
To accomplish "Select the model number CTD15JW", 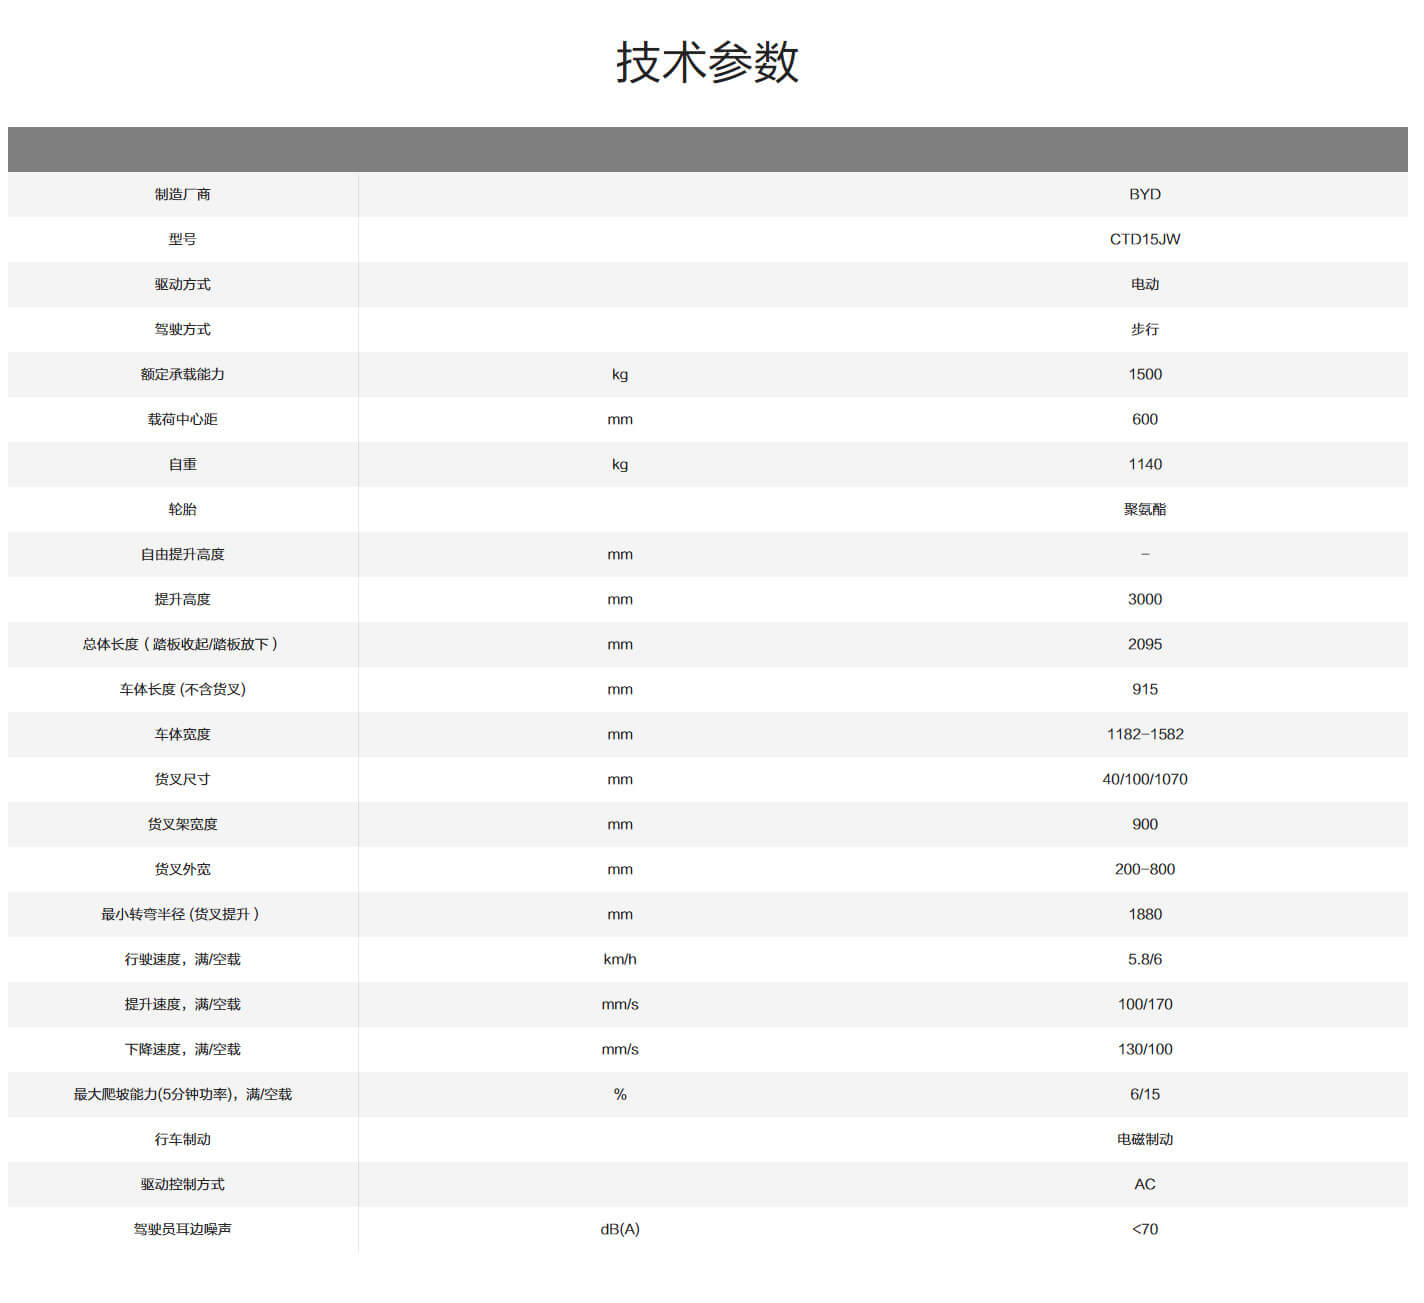I will (x=1144, y=239).
